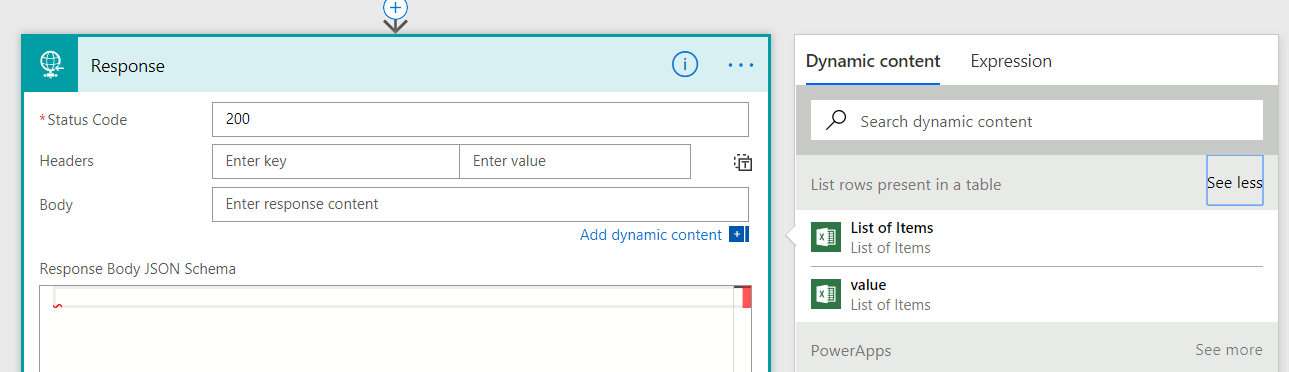The image size is (1289, 372).
Task: Click Excel icon beside value
Action: pyautogui.click(x=826, y=294)
